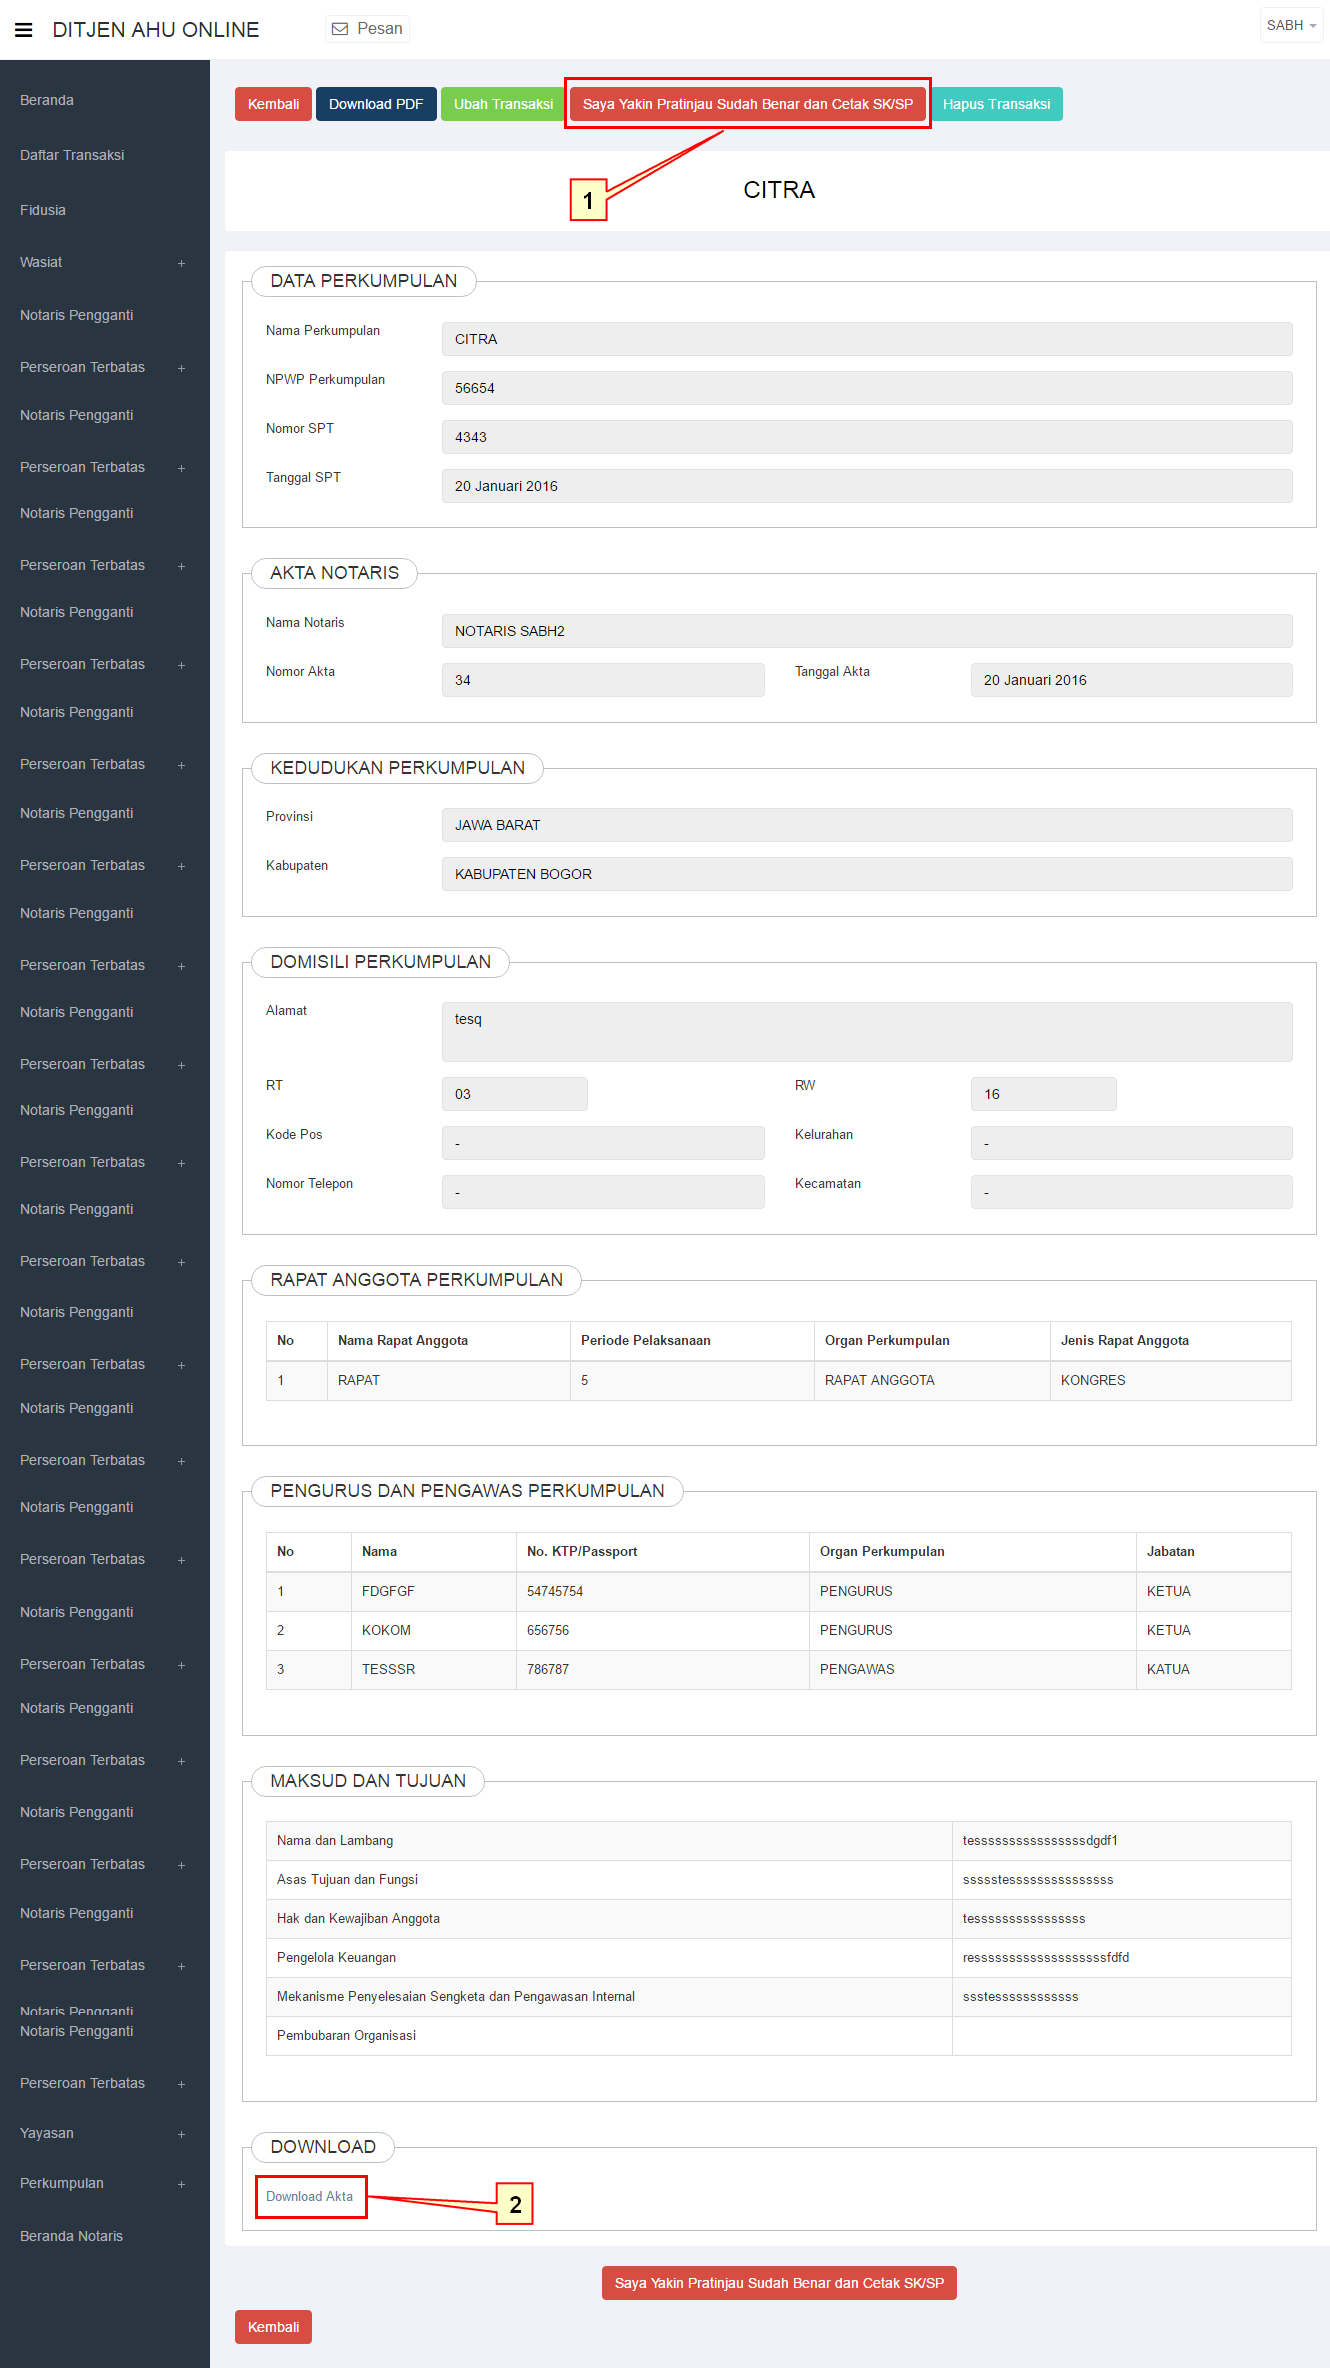Open Beranda Notaris sidebar item
Image resolution: width=1330 pixels, height=2368 pixels.
click(x=72, y=2236)
